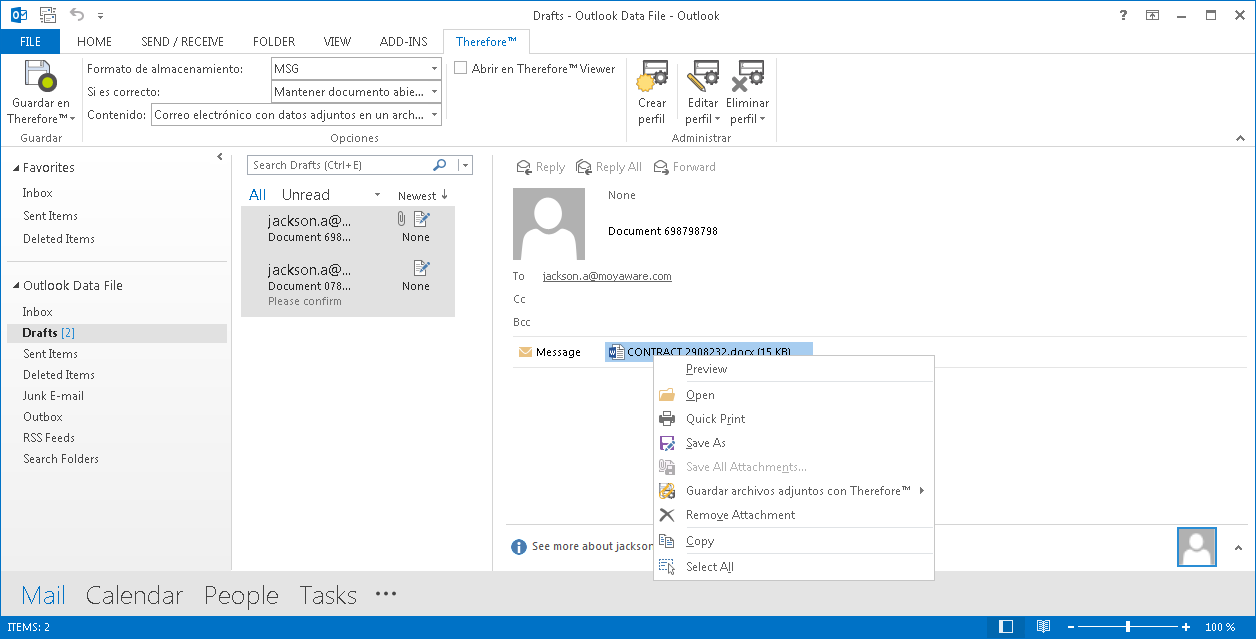This screenshot has width=1256, height=639.
Task: Expand the people pane chevron
Action: (x=1239, y=547)
